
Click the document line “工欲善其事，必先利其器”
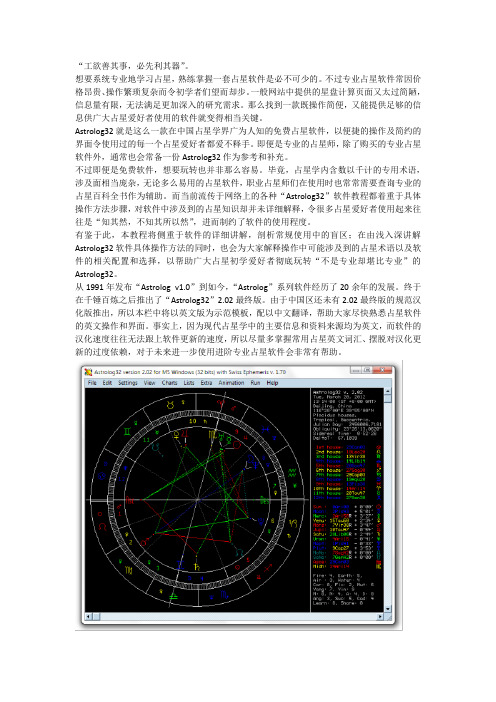tap(133, 66)
